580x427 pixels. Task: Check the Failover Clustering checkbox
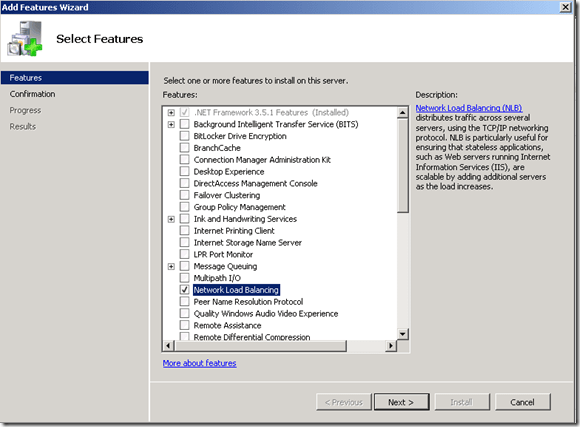[x=184, y=195]
